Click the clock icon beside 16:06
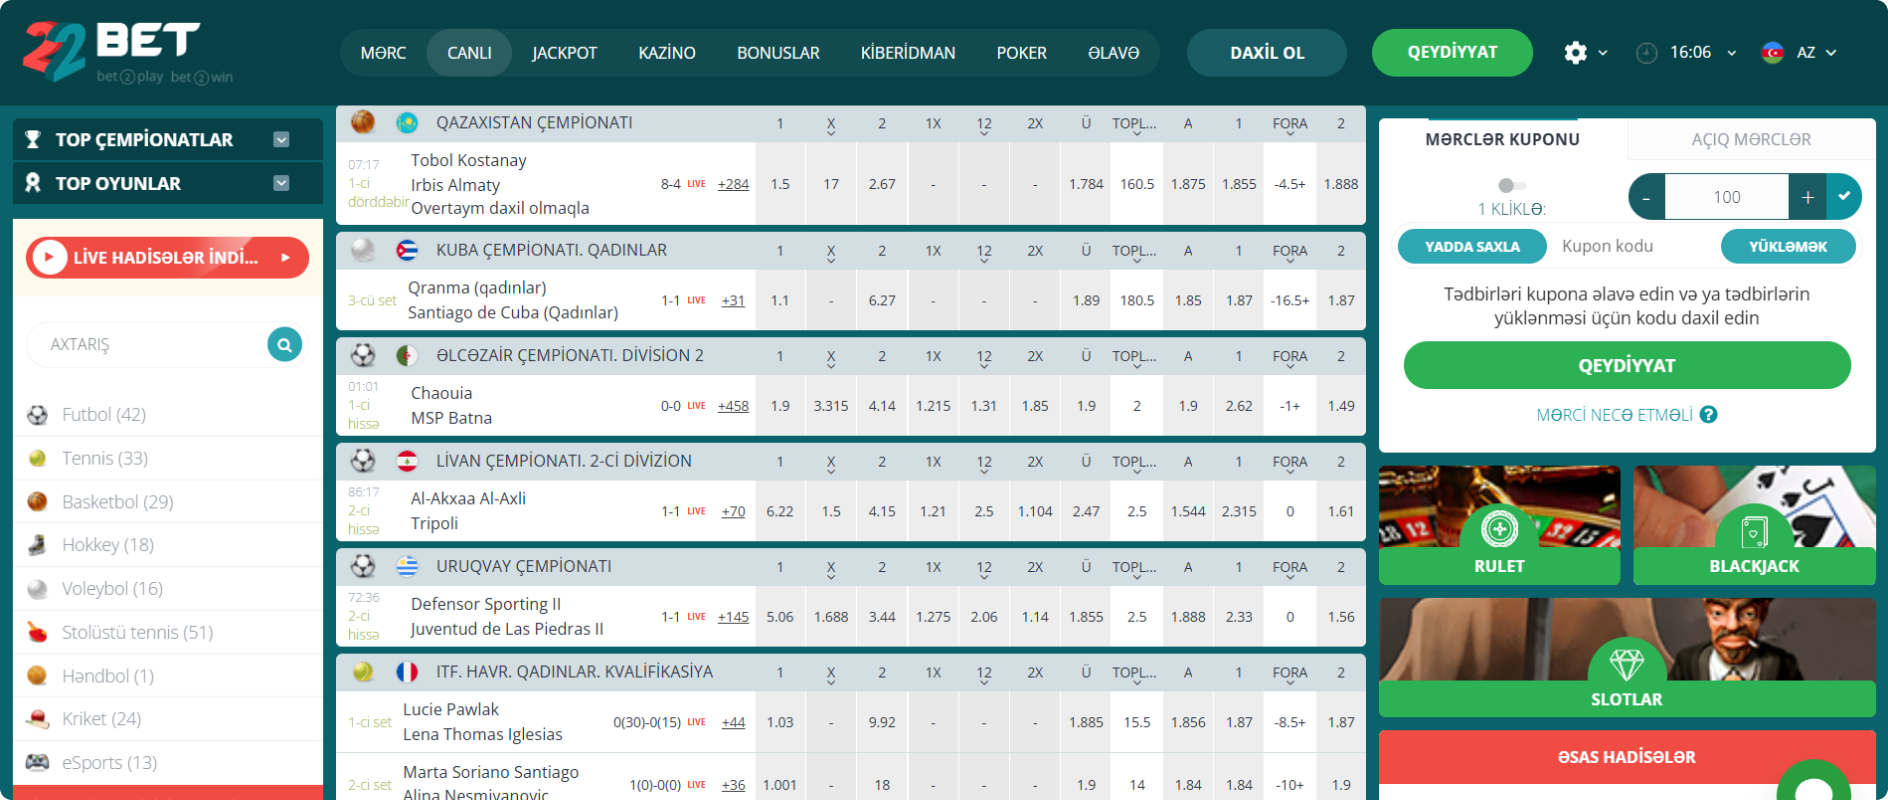The image size is (1888, 800). pos(1646,53)
